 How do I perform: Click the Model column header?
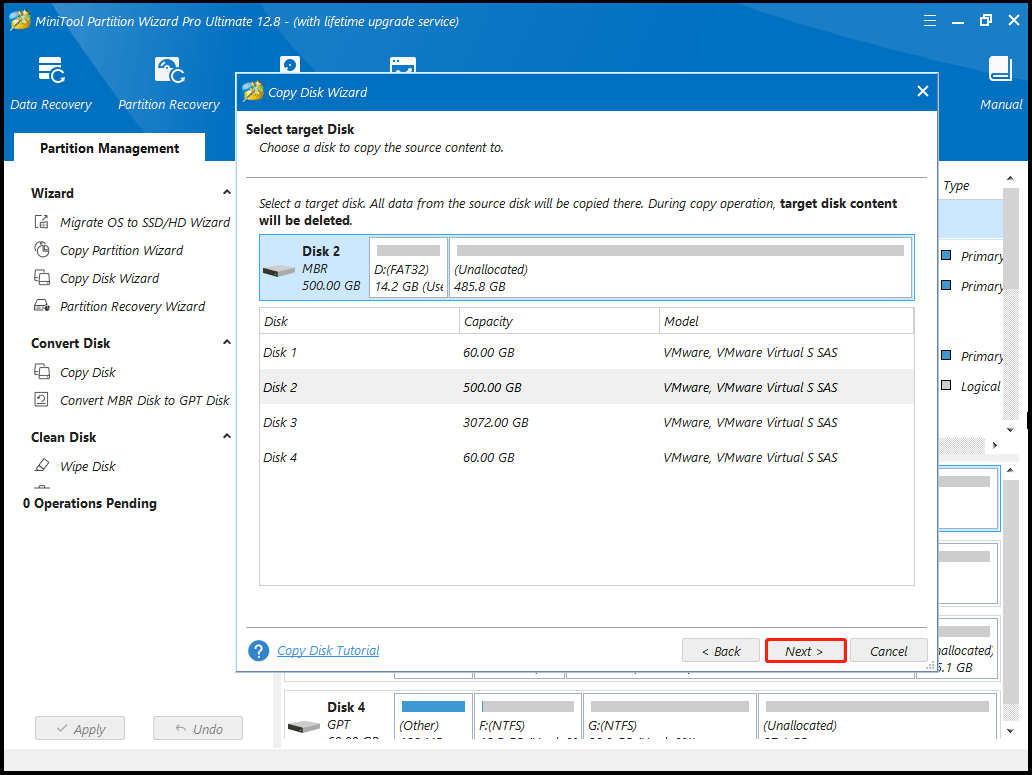point(786,321)
